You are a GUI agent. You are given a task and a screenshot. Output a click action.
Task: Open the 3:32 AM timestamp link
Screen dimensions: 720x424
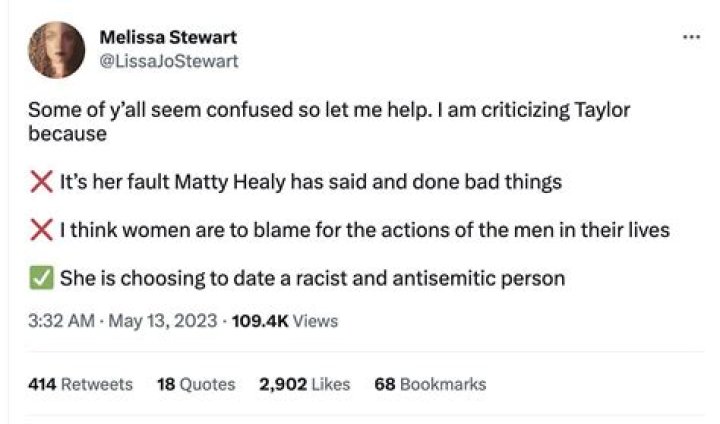pyautogui.click(x=59, y=321)
